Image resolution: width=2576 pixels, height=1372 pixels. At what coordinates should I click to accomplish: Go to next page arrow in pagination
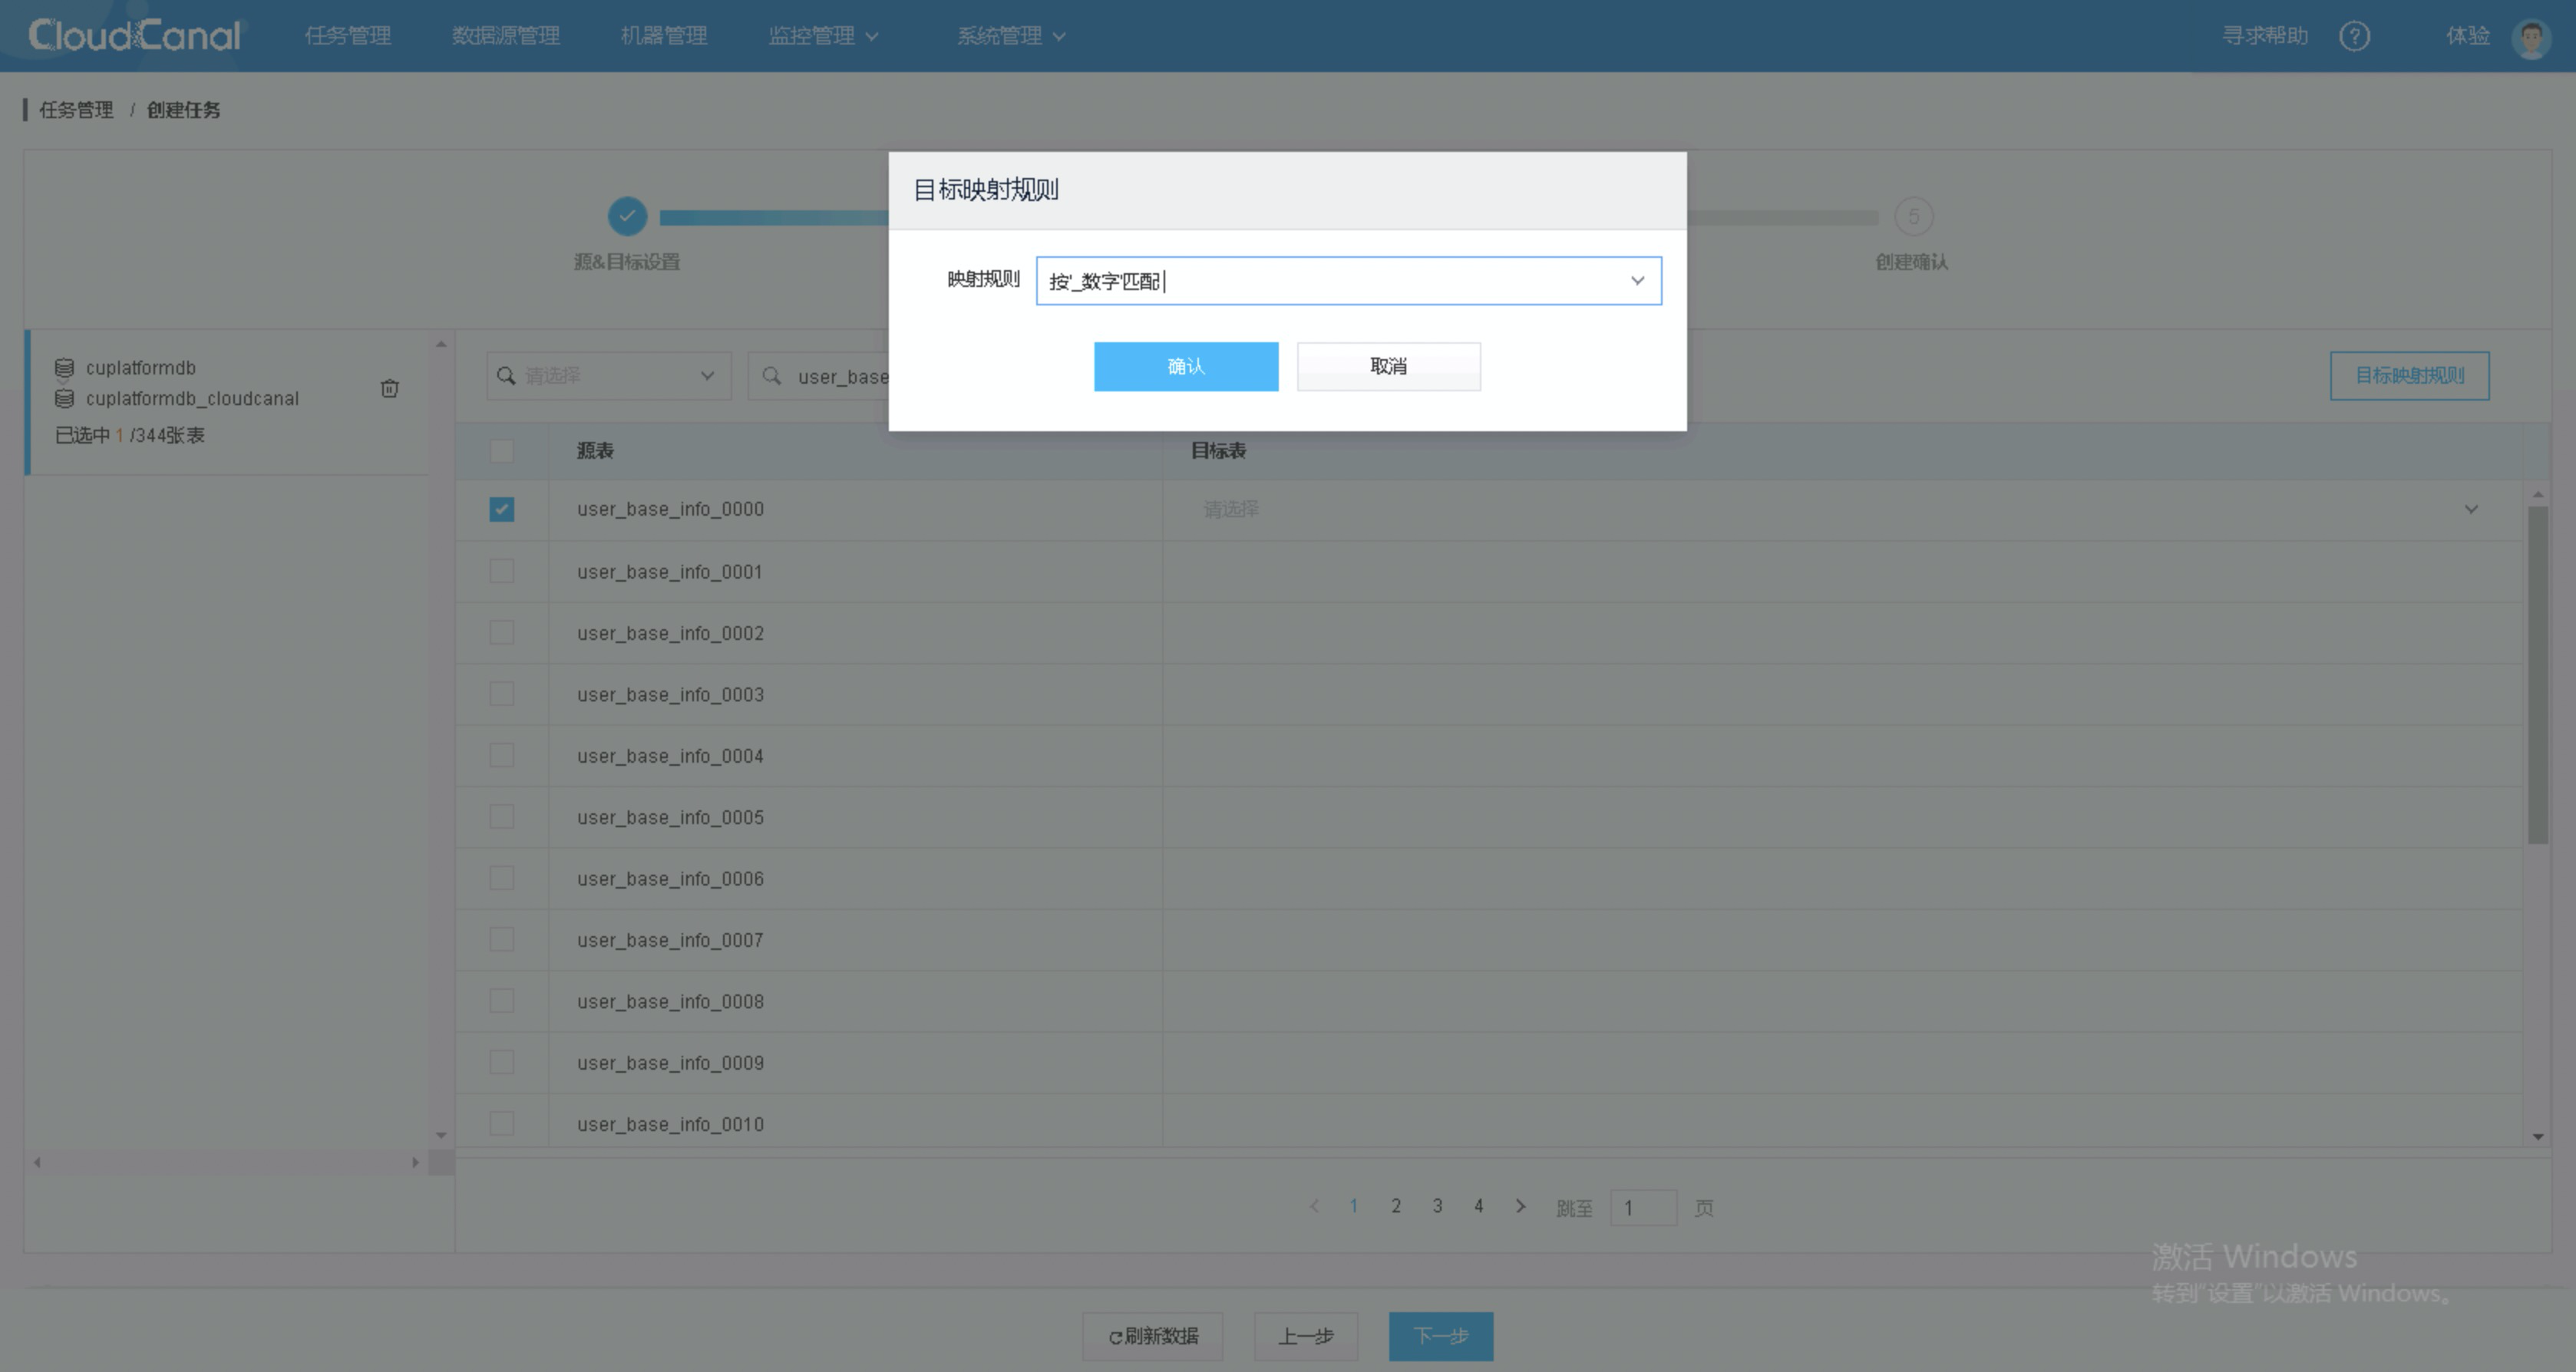pos(1520,1206)
